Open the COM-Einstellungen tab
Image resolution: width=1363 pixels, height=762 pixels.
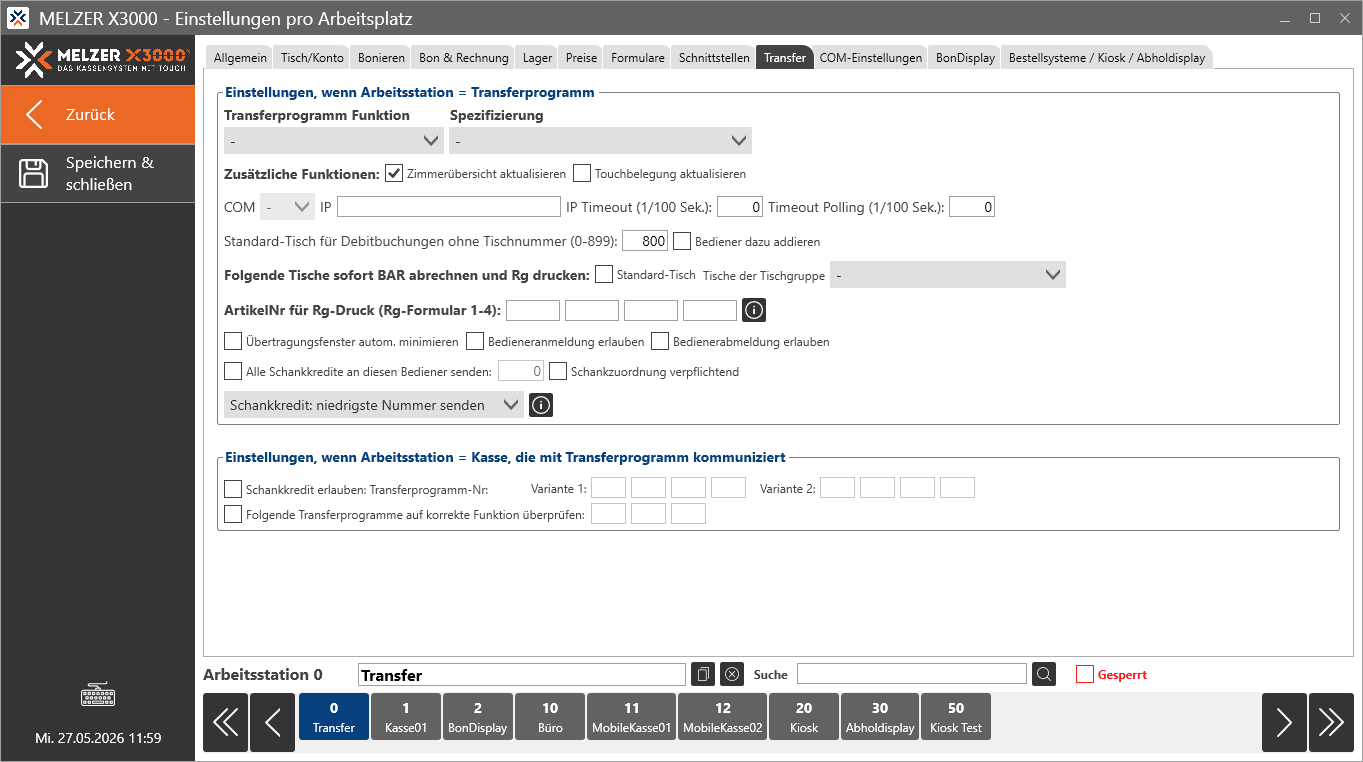tap(871, 58)
